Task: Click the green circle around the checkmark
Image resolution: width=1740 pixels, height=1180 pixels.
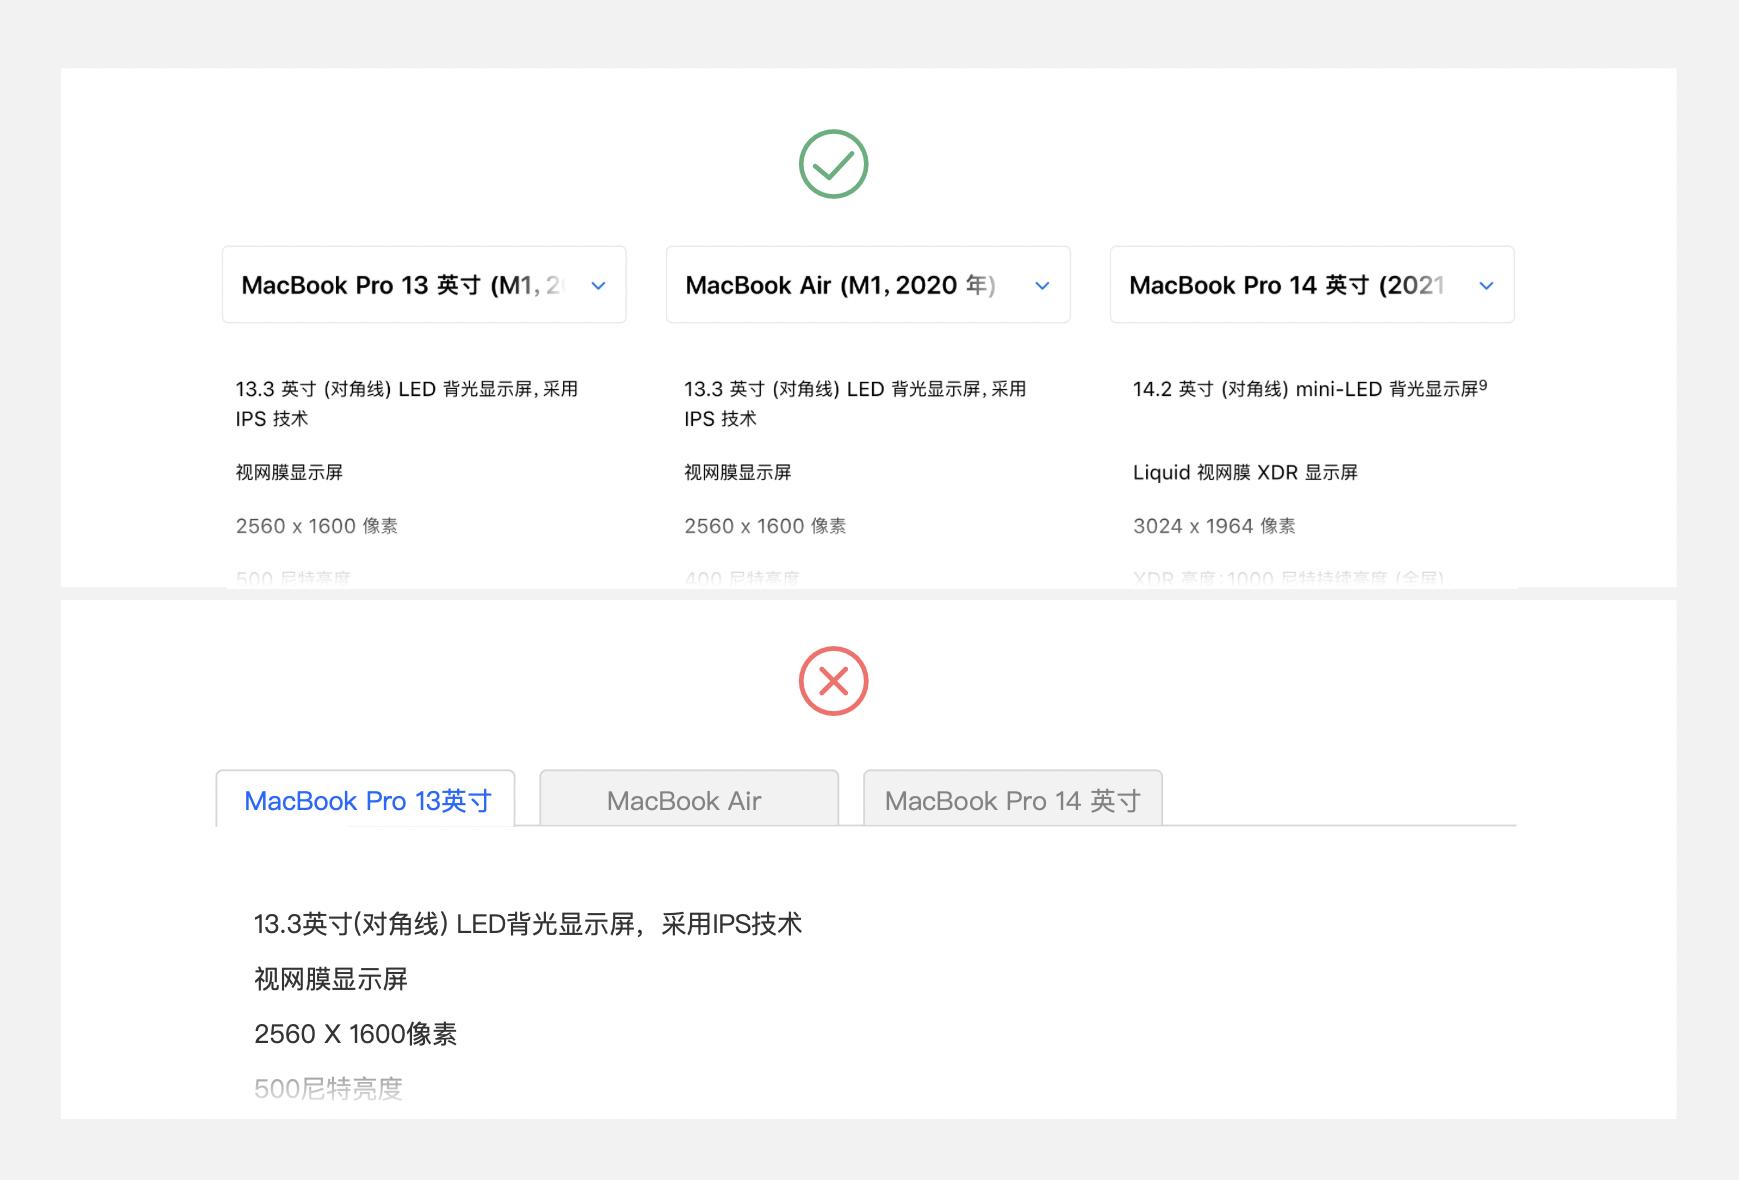Action: [834, 163]
